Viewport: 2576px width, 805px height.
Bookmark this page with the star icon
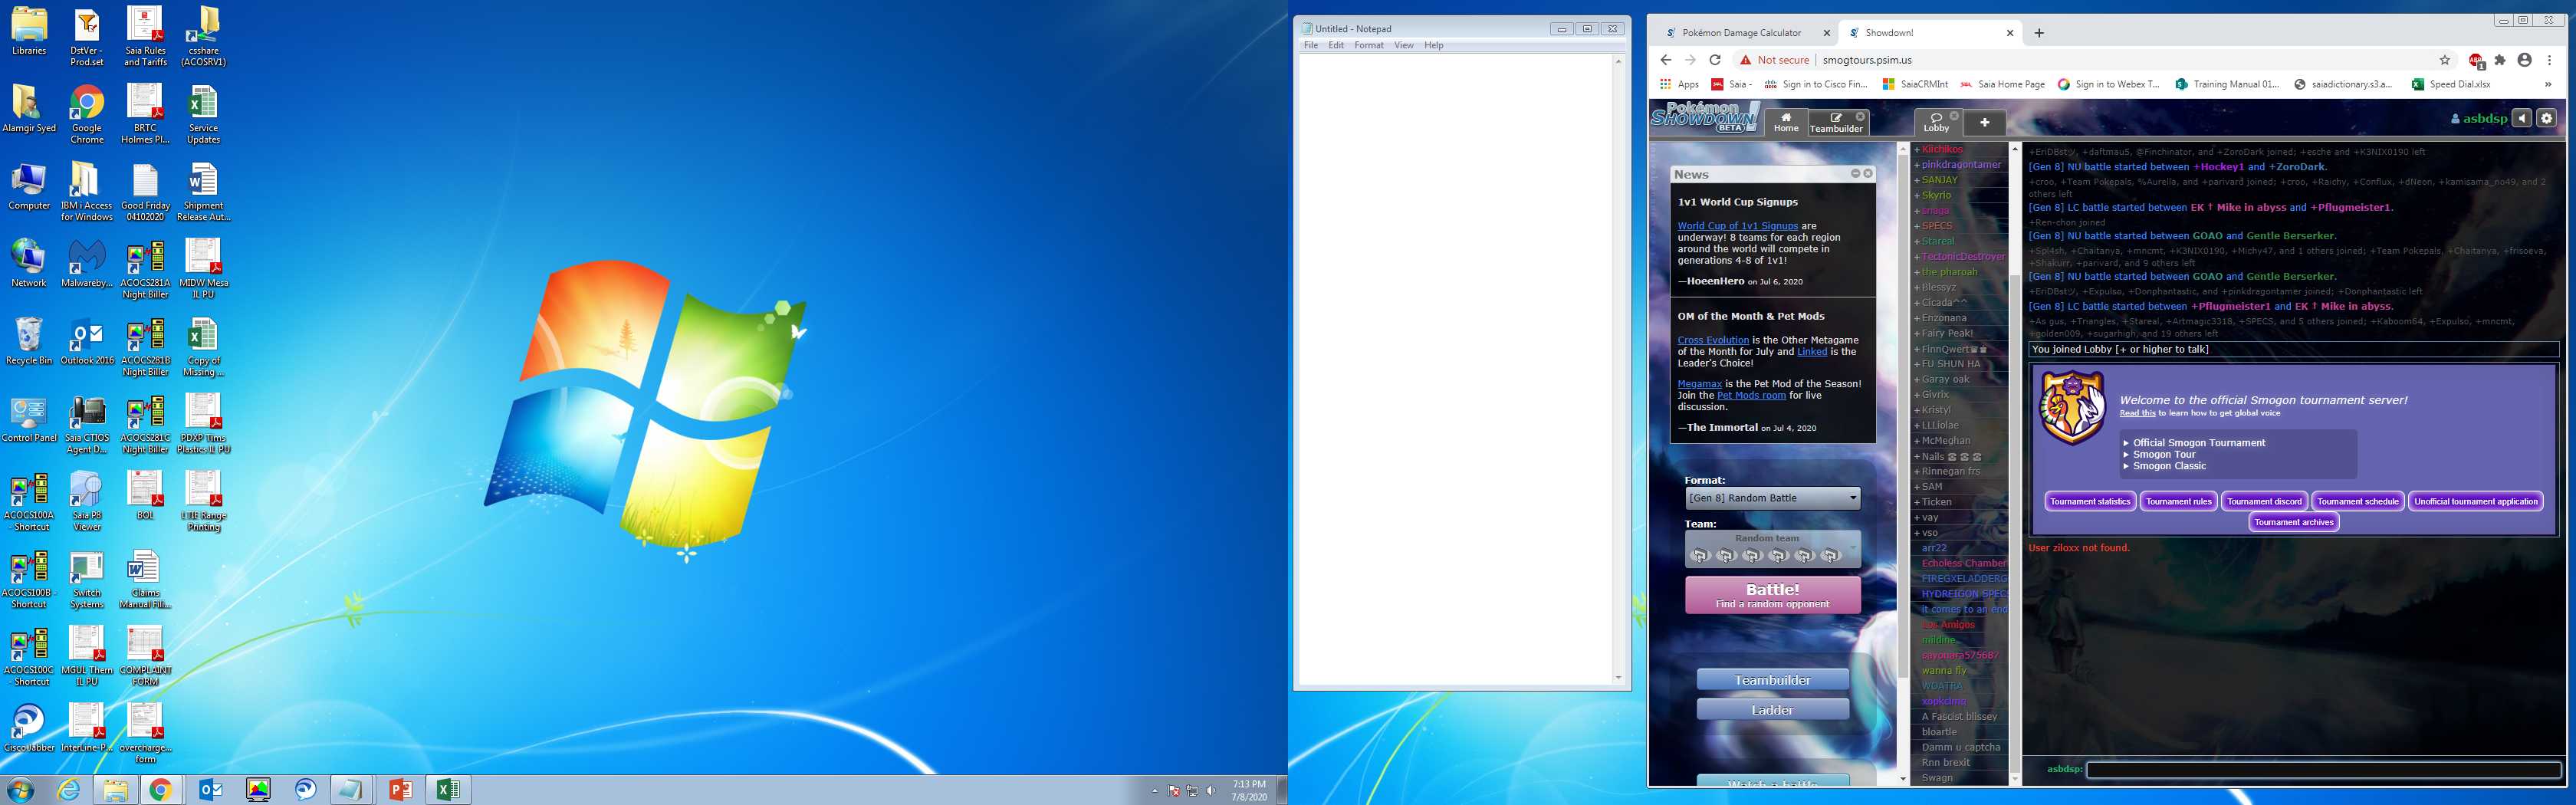[x=2444, y=60]
